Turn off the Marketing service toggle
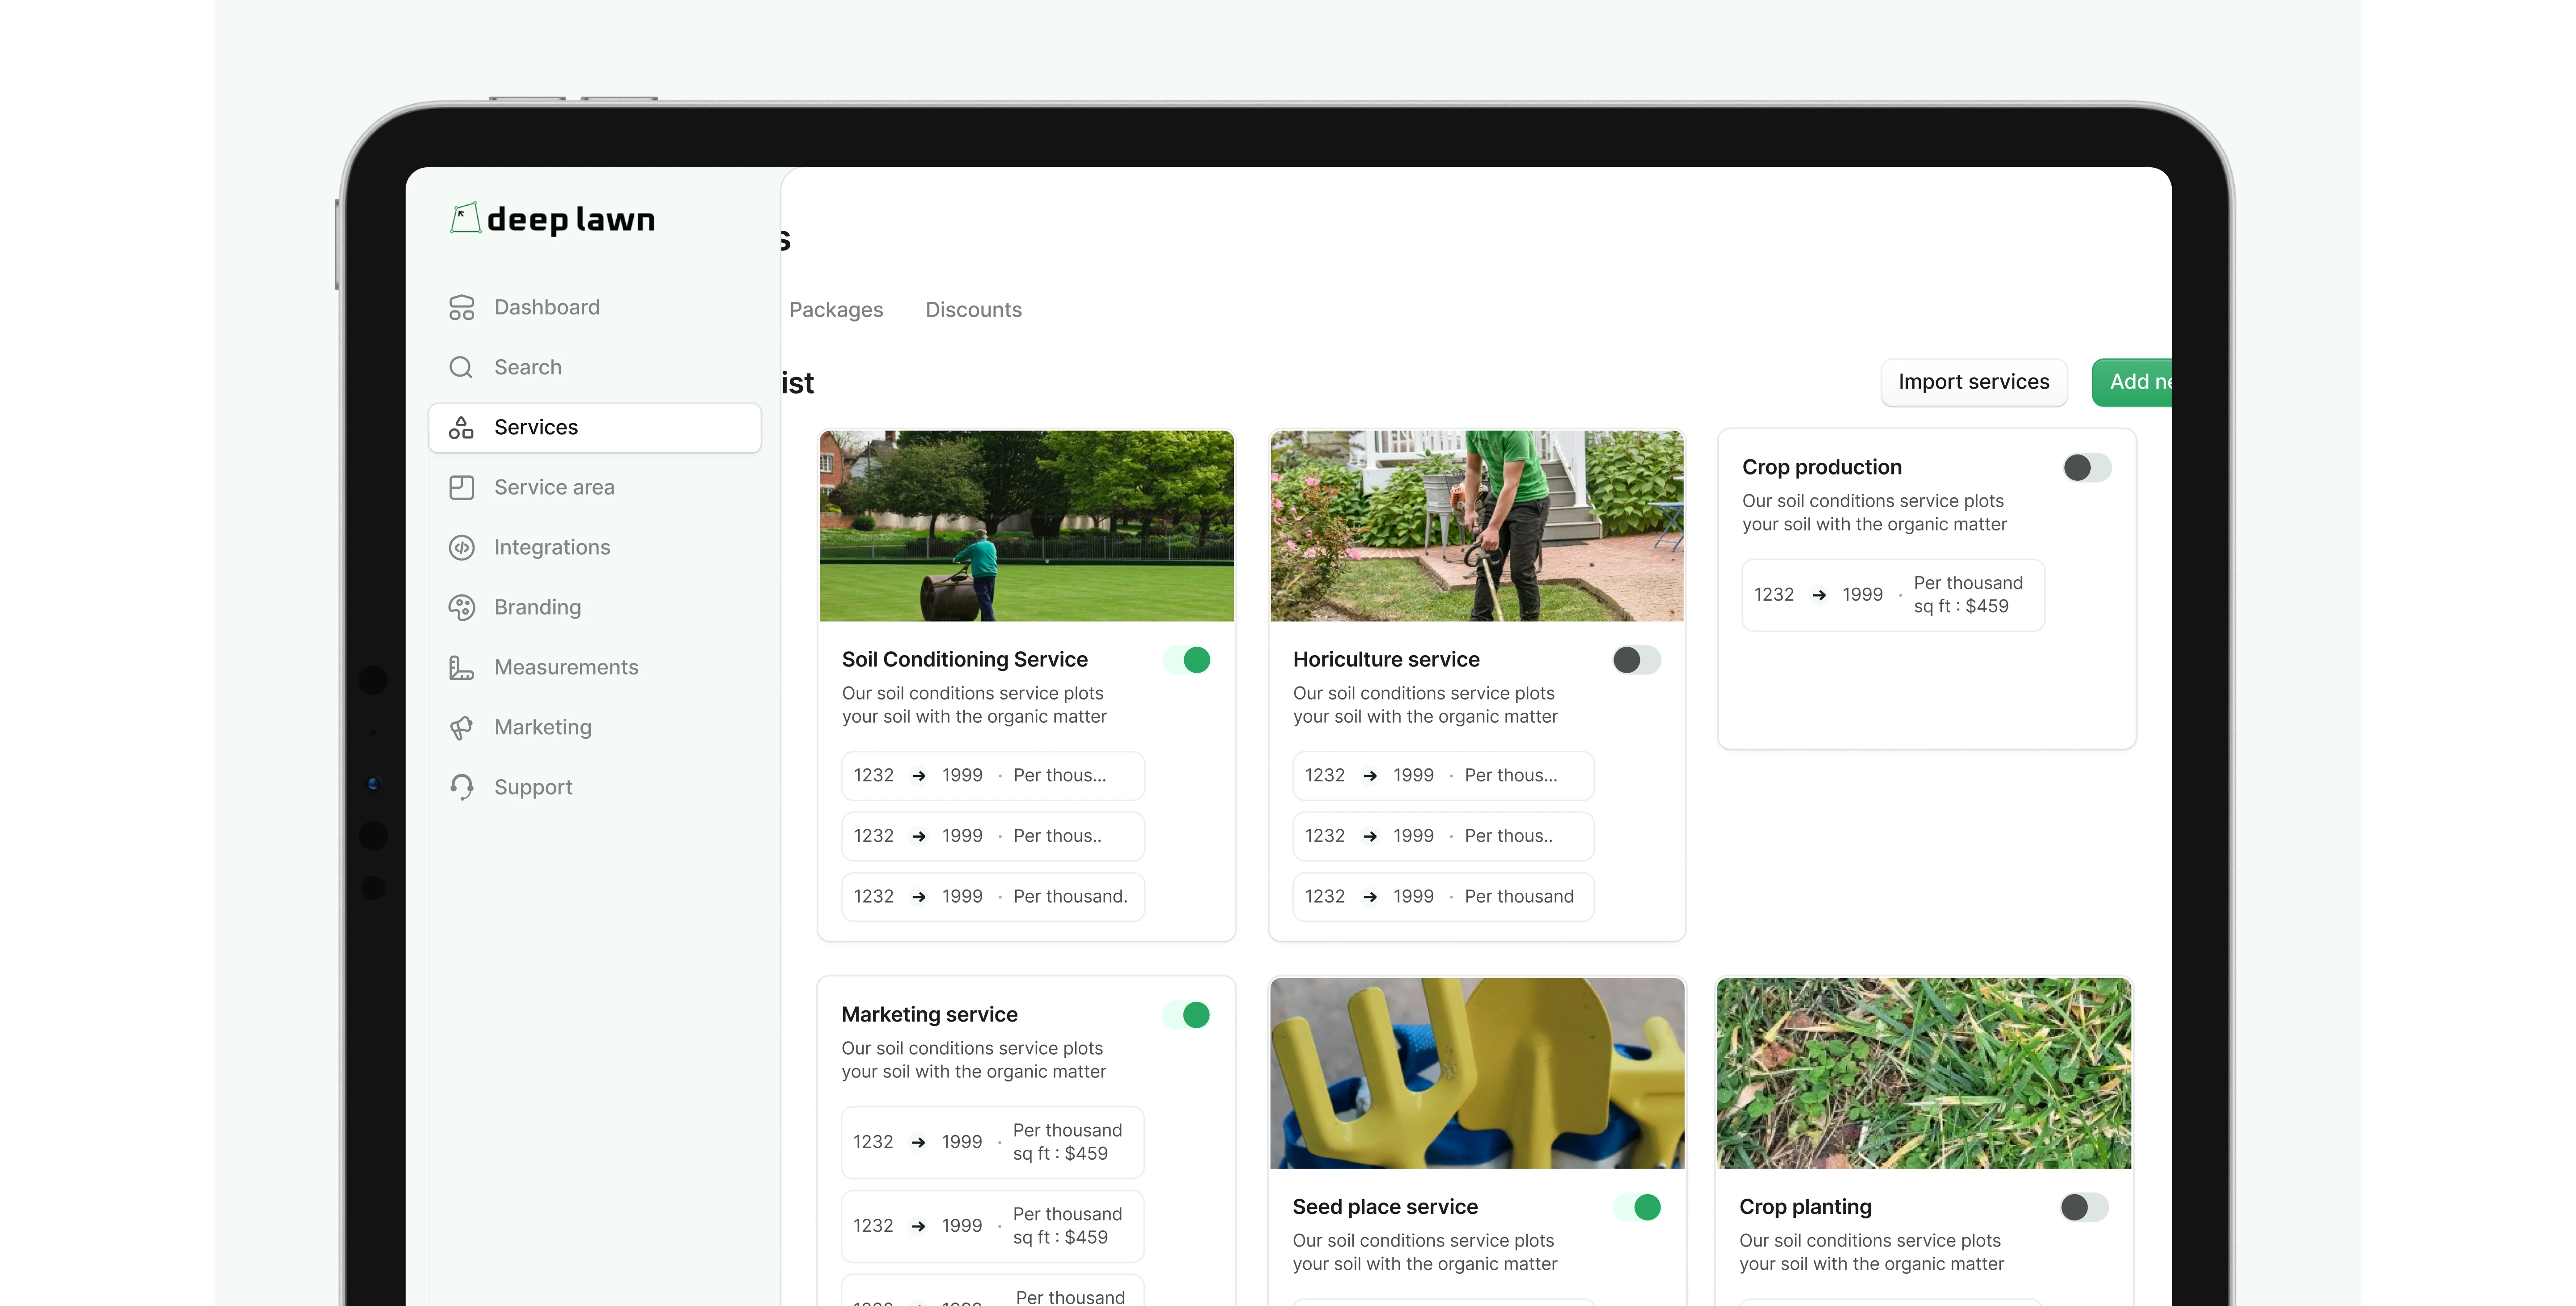Image resolution: width=2576 pixels, height=1306 pixels. point(1187,1015)
